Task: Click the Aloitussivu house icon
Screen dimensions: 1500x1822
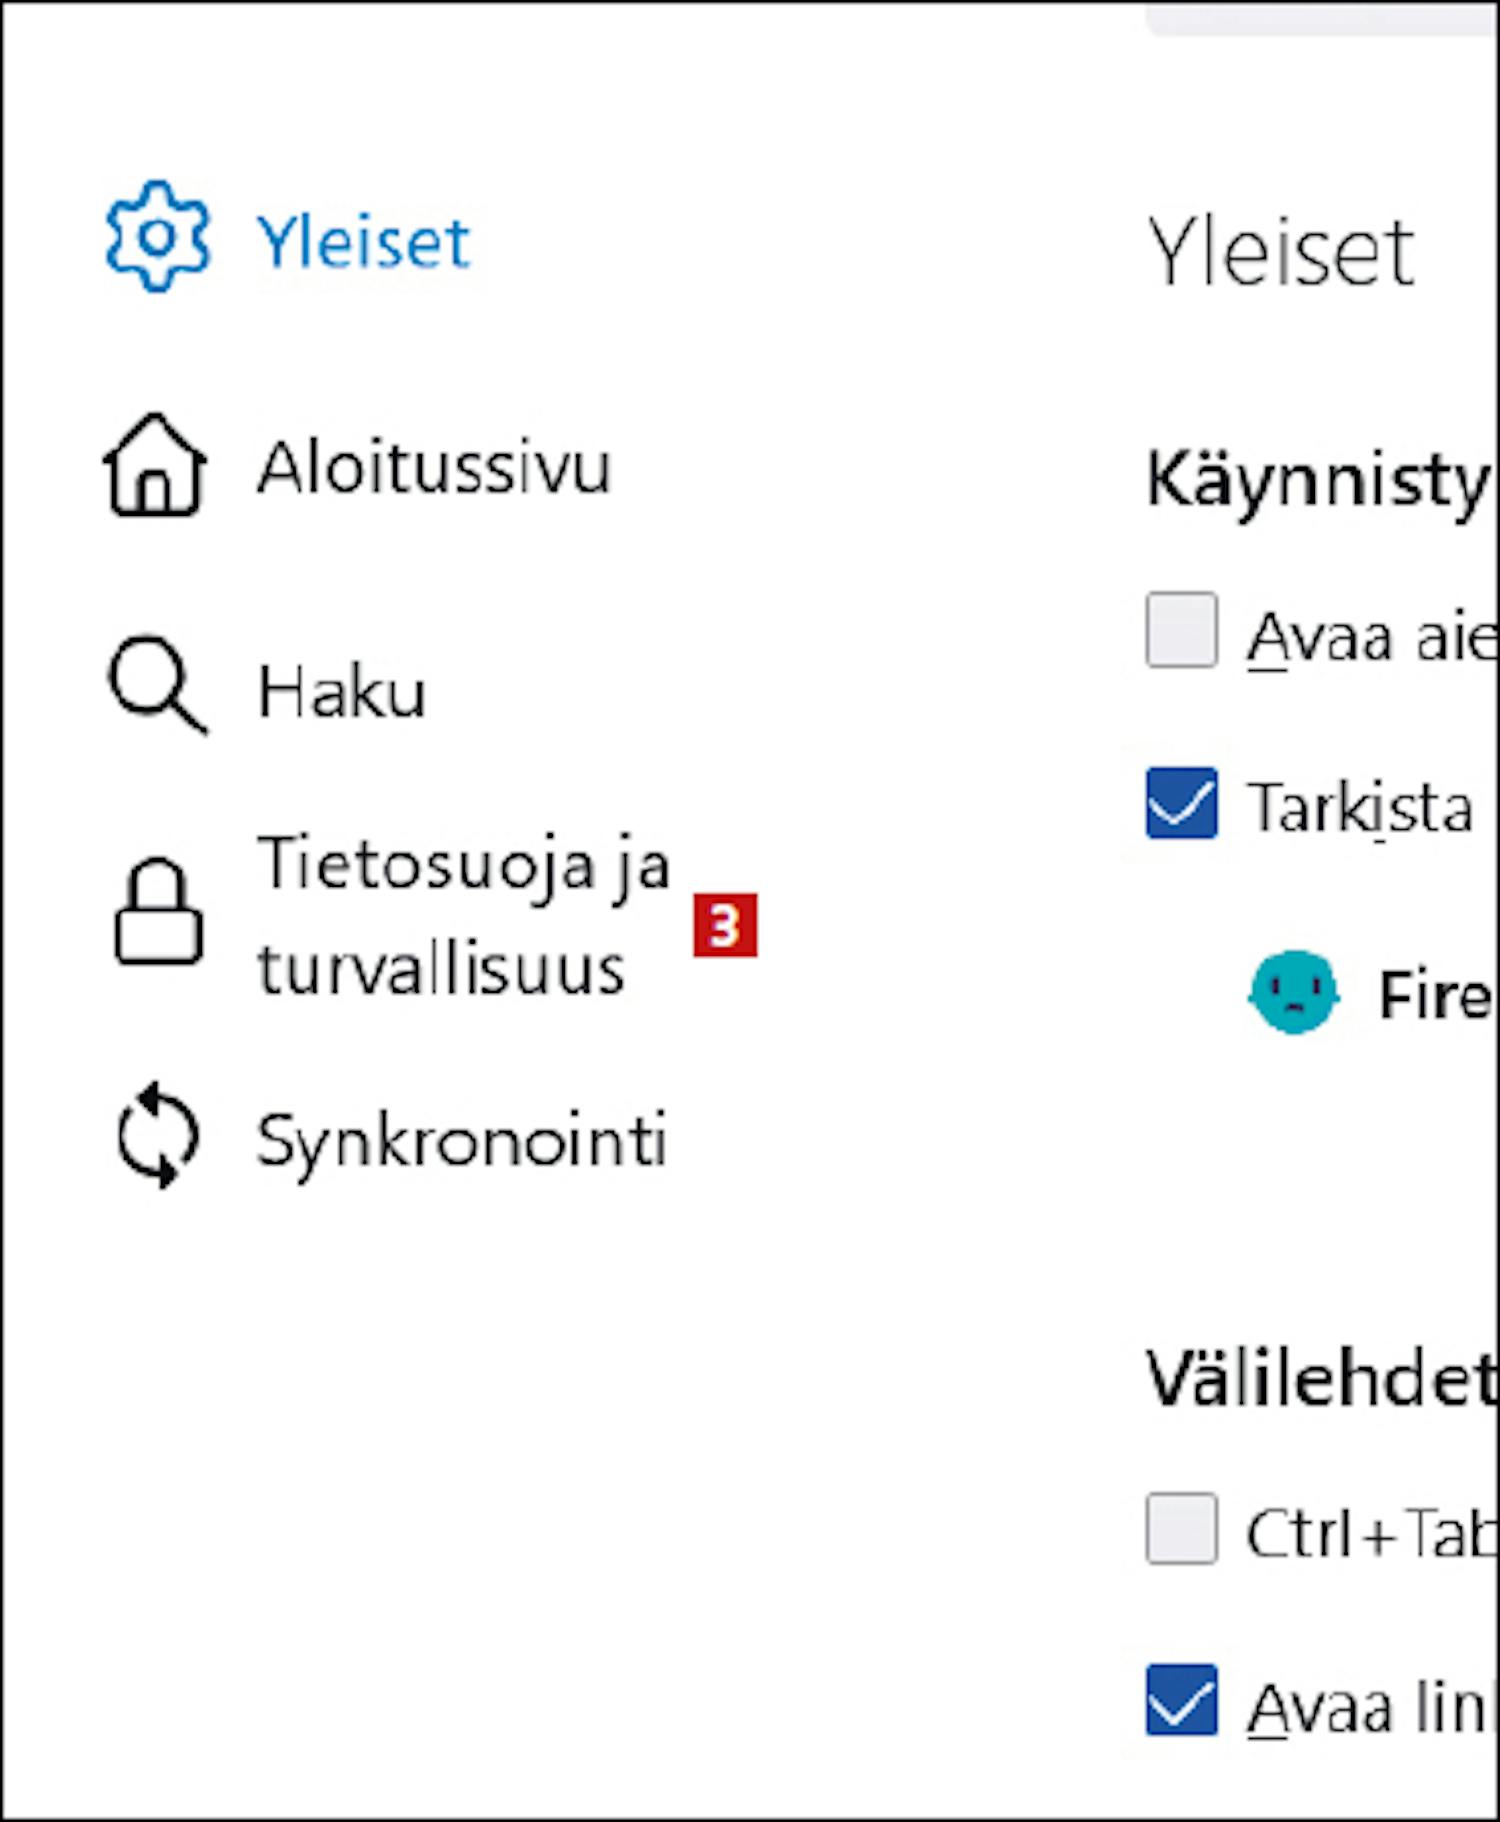Action: (155, 464)
